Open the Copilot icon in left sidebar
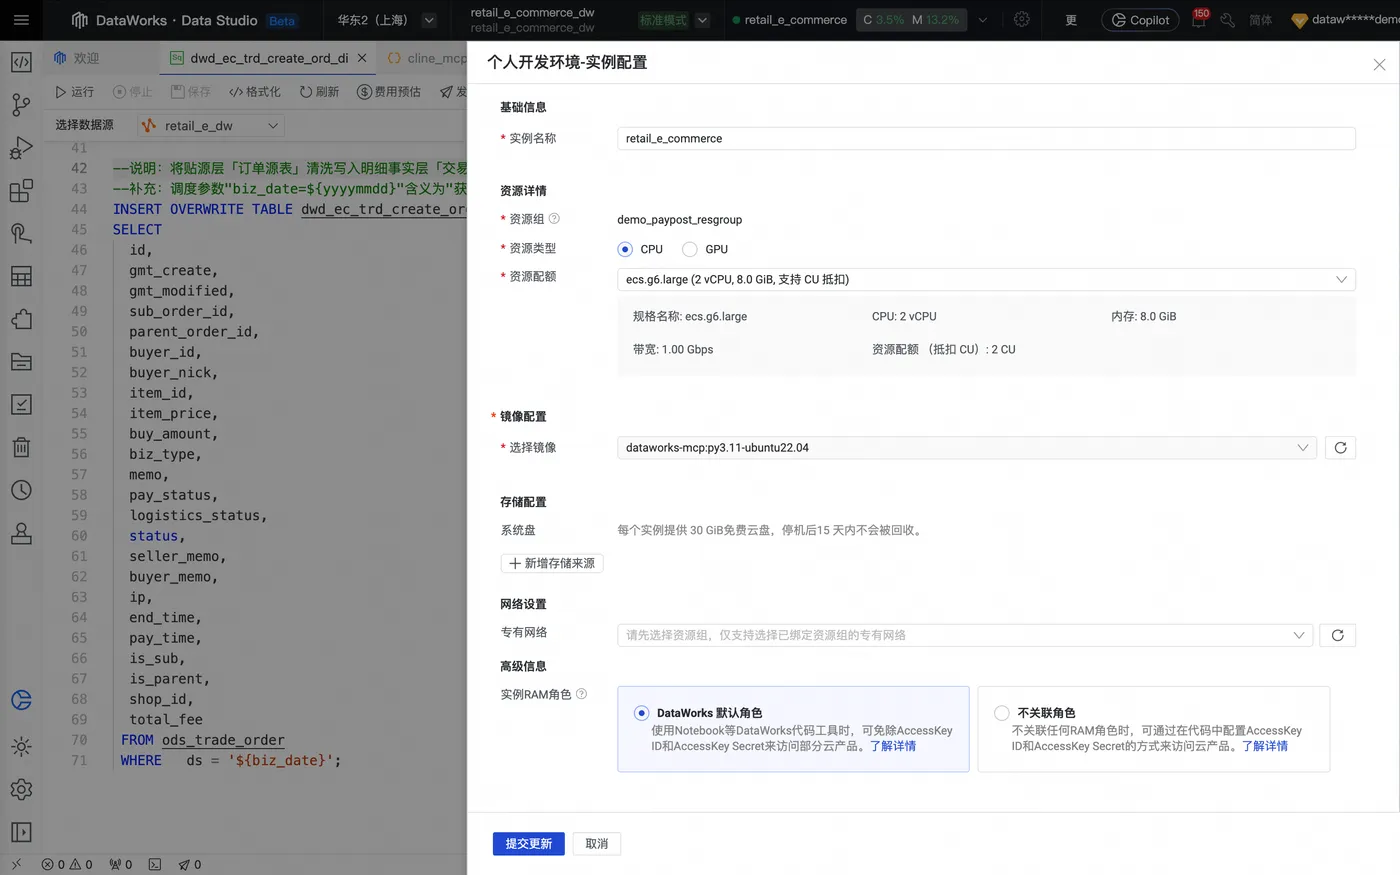The image size is (1400, 875). pos(21,700)
